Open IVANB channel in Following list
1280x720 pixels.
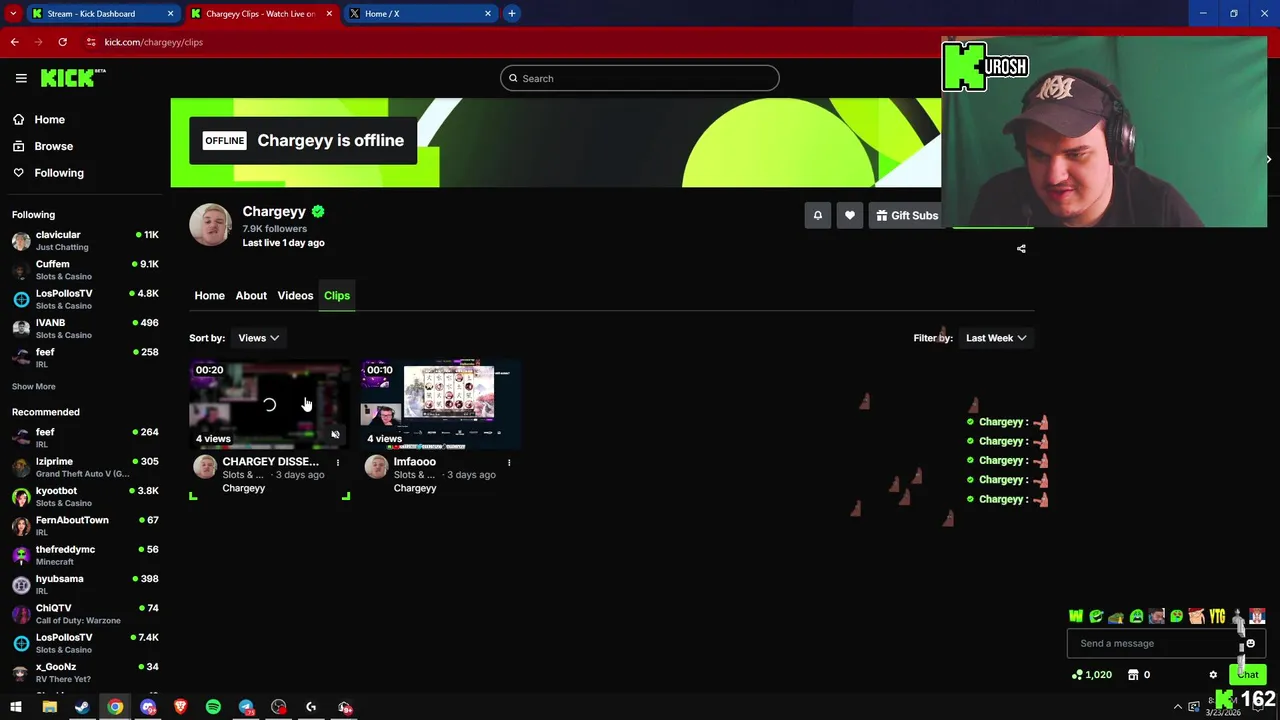pos(85,328)
